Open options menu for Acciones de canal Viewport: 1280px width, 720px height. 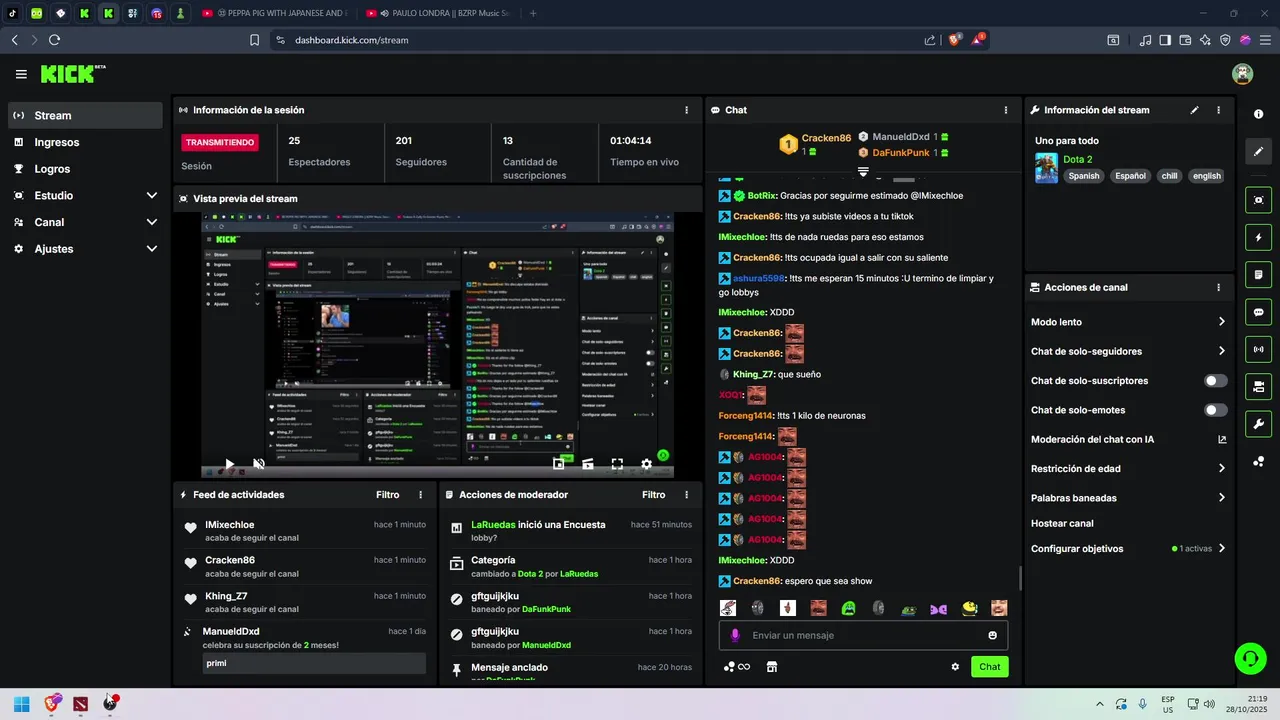pos(1218,287)
